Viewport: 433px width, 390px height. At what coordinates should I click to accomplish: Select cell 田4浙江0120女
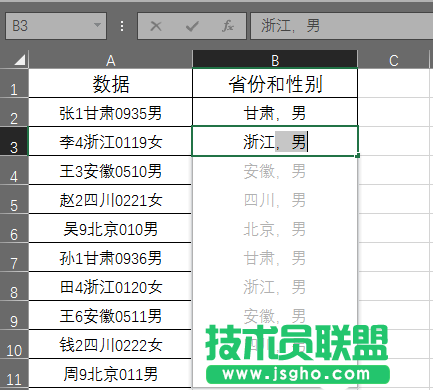pos(110,286)
